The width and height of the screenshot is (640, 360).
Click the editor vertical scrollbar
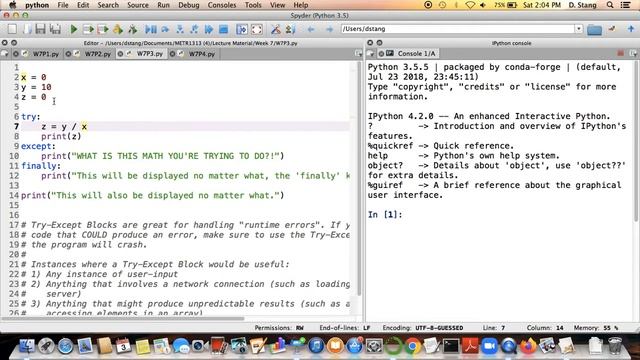coord(359,179)
